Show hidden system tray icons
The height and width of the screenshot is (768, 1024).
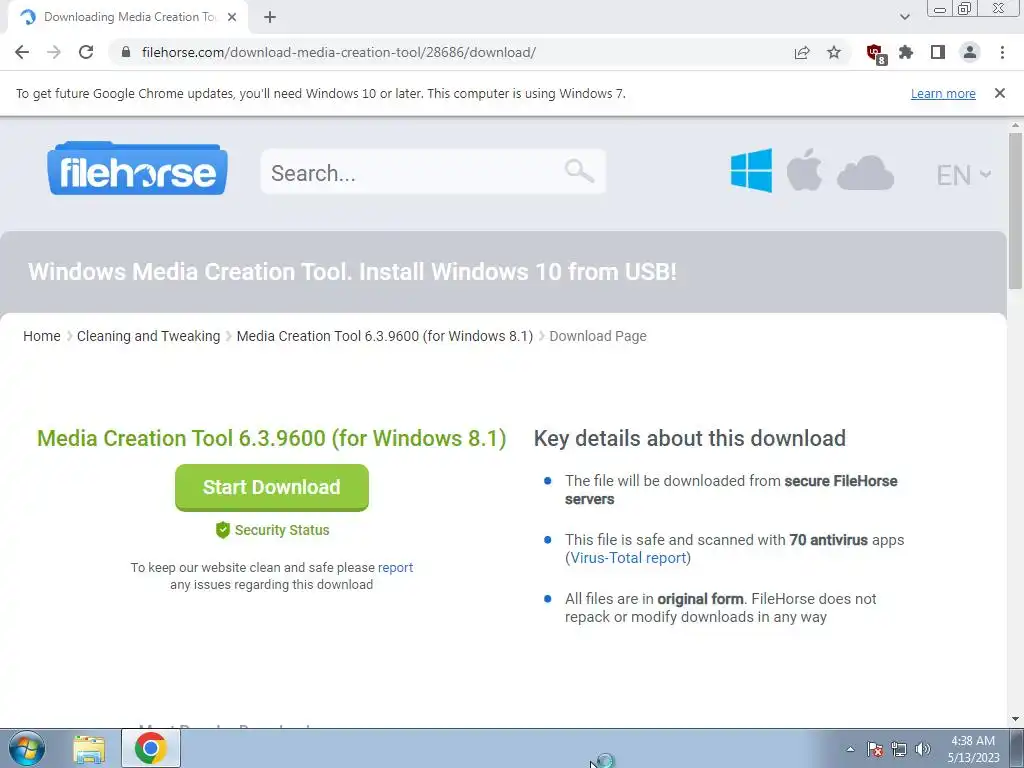[x=850, y=749]
